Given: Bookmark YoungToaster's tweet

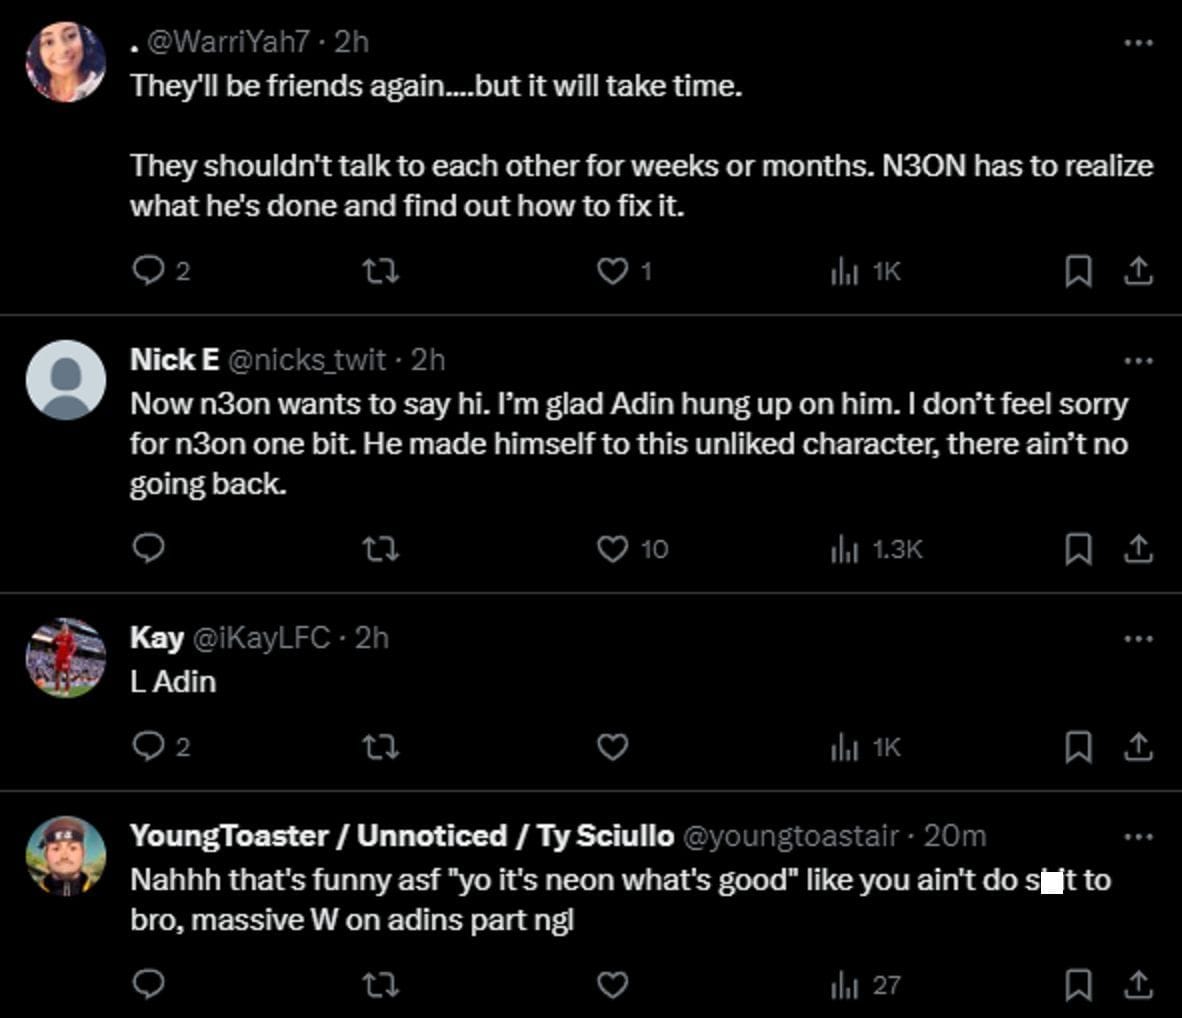Looking at the screenshot, I should coord(1077,985).
